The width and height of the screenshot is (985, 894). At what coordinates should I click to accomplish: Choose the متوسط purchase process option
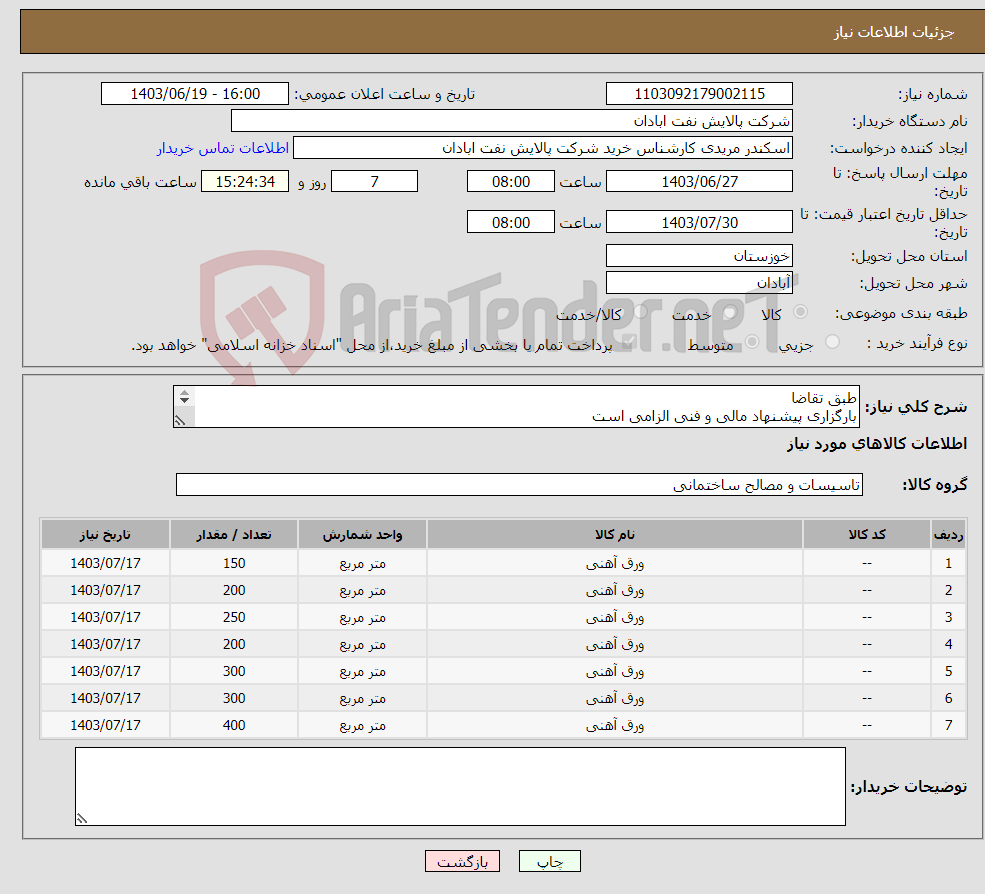pyautogui.click(x=752, y=342)
